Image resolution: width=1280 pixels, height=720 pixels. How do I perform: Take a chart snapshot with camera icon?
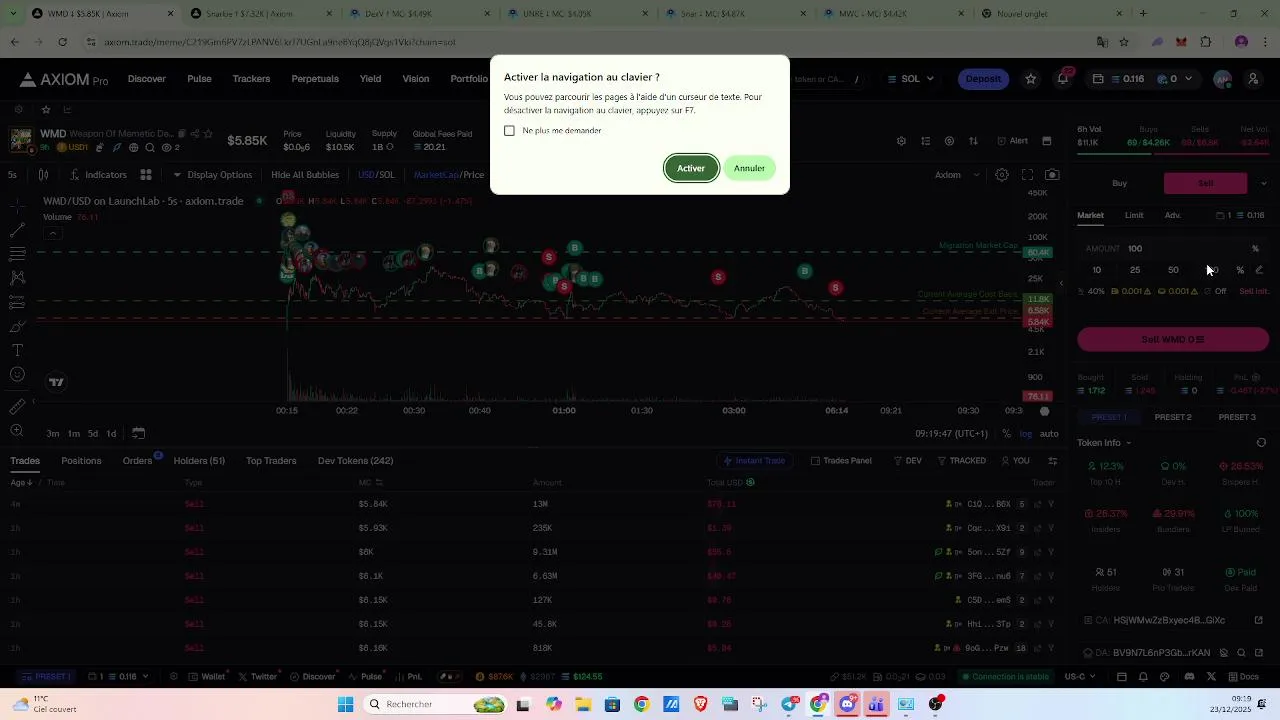point(1052,174)
